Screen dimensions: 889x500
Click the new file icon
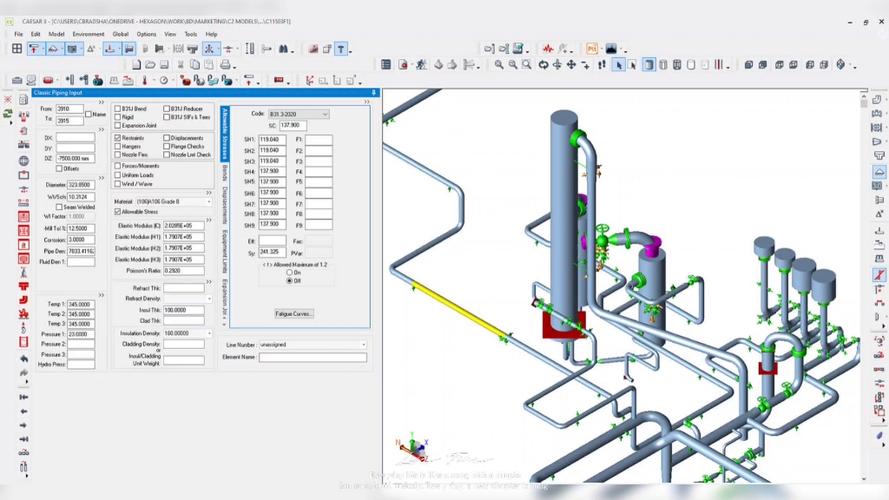point(137,65)
